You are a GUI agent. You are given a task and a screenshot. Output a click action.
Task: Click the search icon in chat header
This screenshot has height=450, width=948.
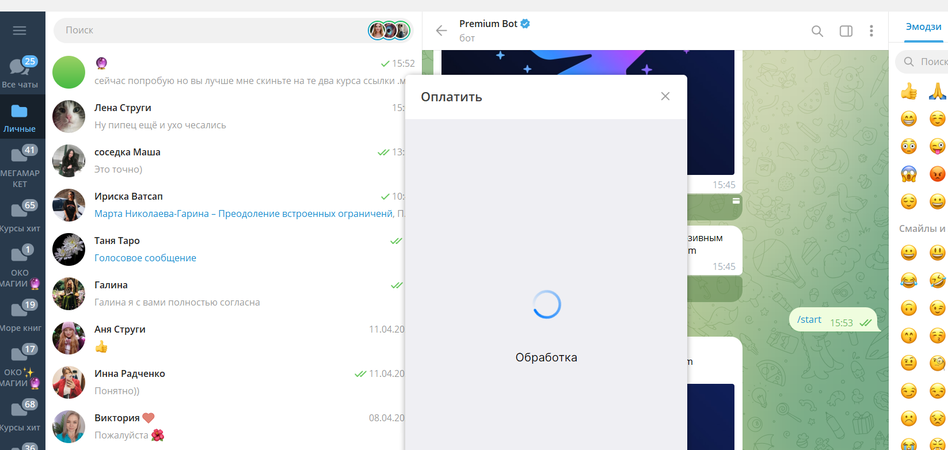point(817,31)
